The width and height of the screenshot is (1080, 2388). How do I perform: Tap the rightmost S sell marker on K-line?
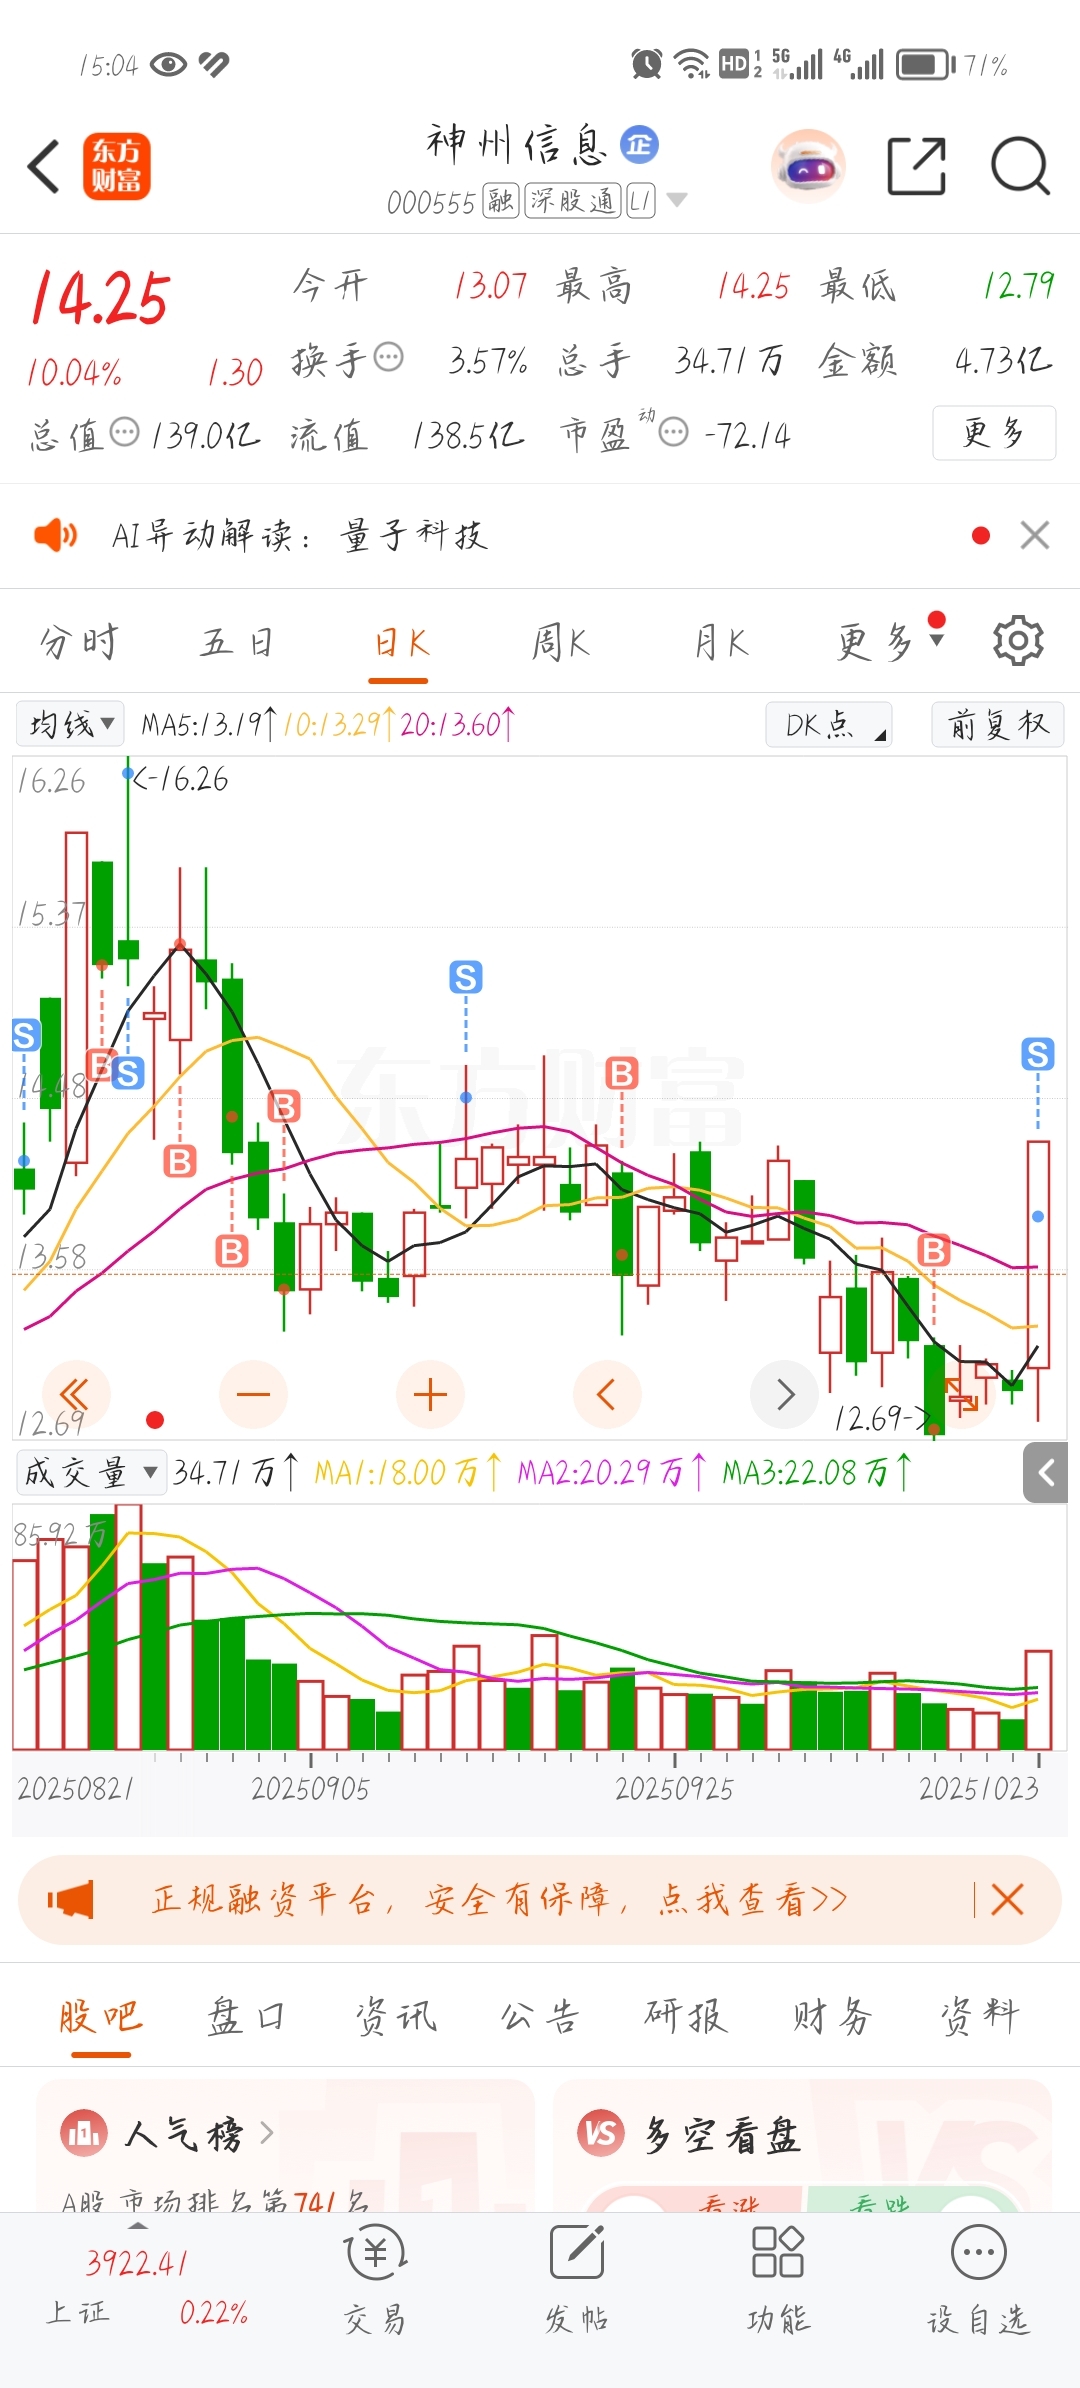coord(1038,1054)
